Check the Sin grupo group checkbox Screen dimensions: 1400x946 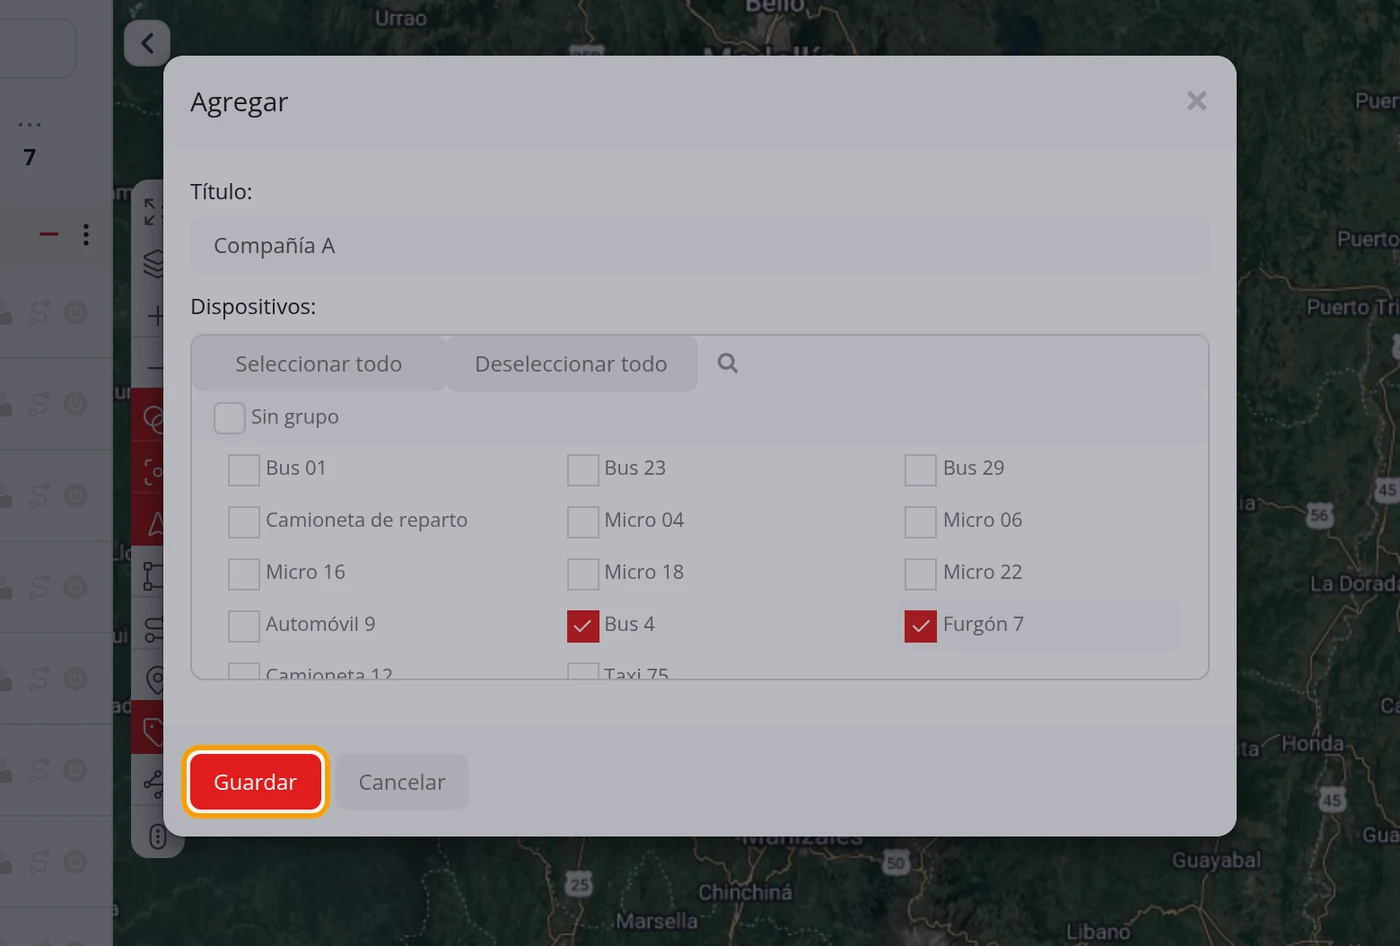point(229,418)
